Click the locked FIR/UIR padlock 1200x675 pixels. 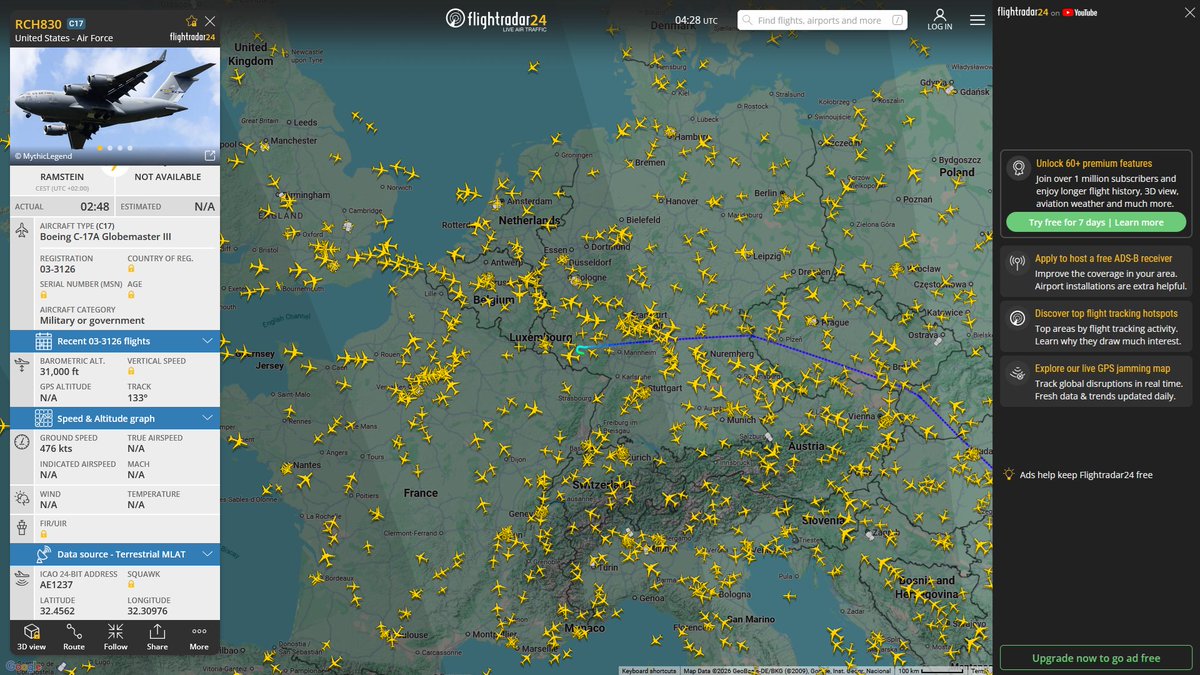(44, 534)
